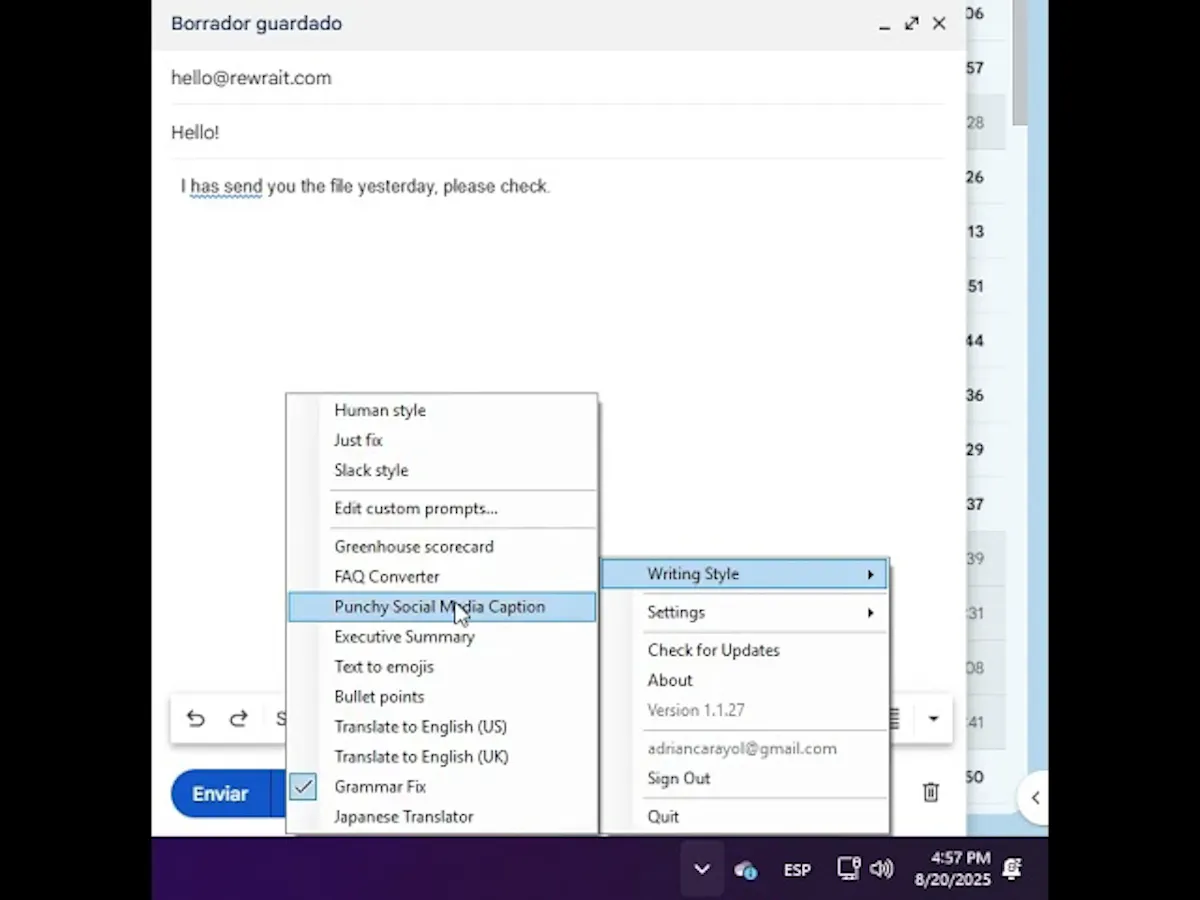Click Sign Out in tray menu

[743, 778]
